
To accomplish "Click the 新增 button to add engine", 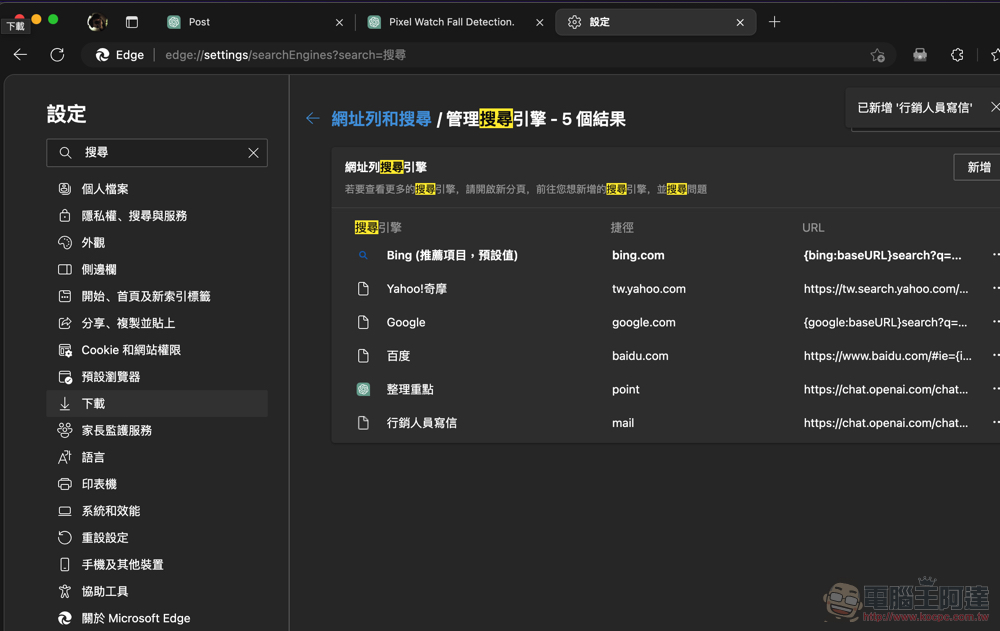I will click(x=978, y=167).
